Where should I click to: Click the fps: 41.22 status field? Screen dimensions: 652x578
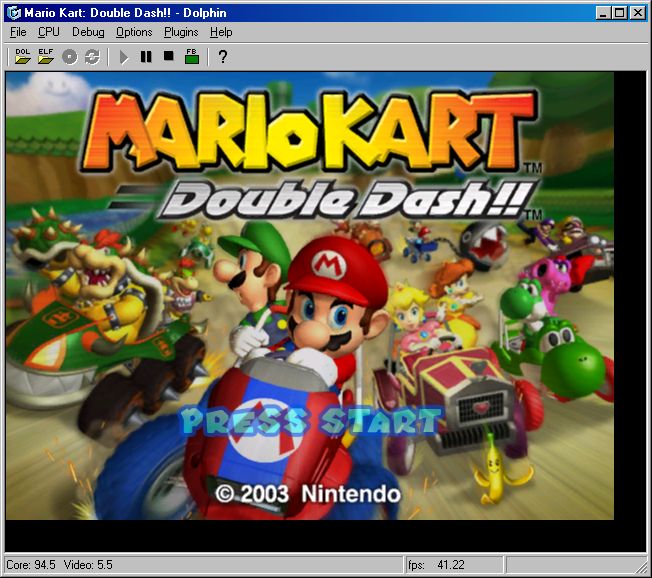[x=454, y=565]
